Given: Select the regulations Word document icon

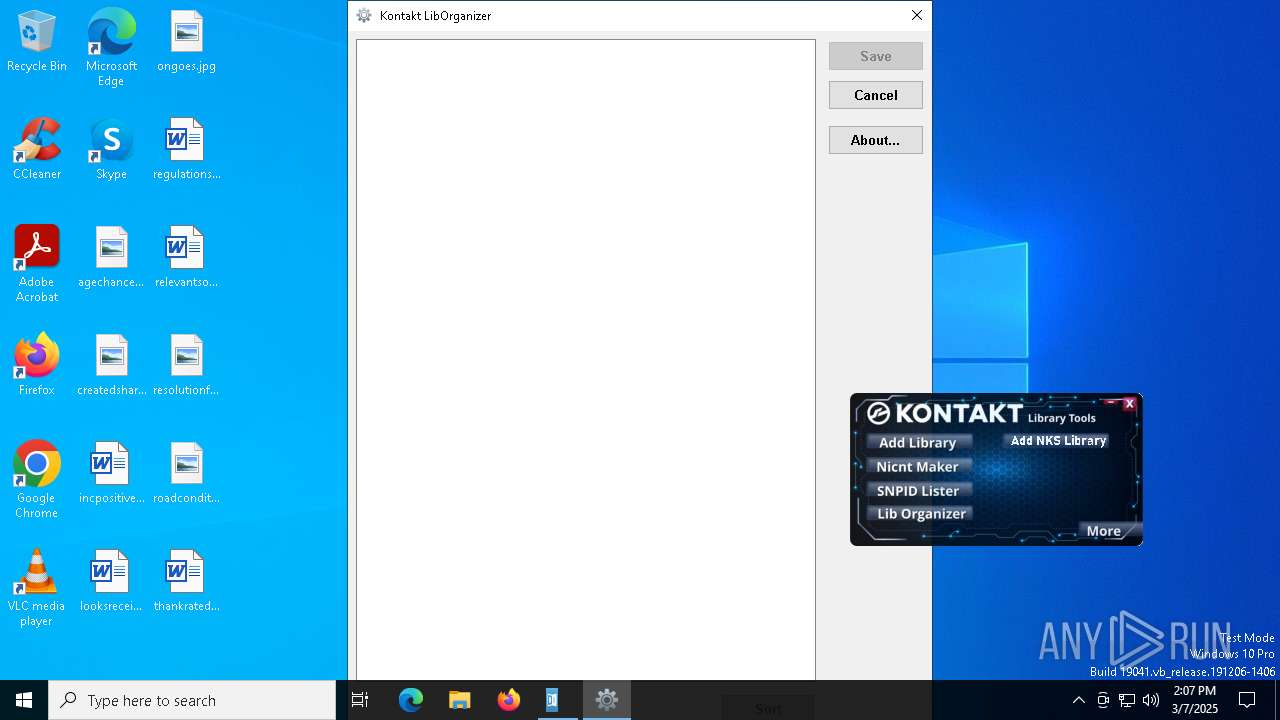Looking at the screenshot, I should 186,150.
